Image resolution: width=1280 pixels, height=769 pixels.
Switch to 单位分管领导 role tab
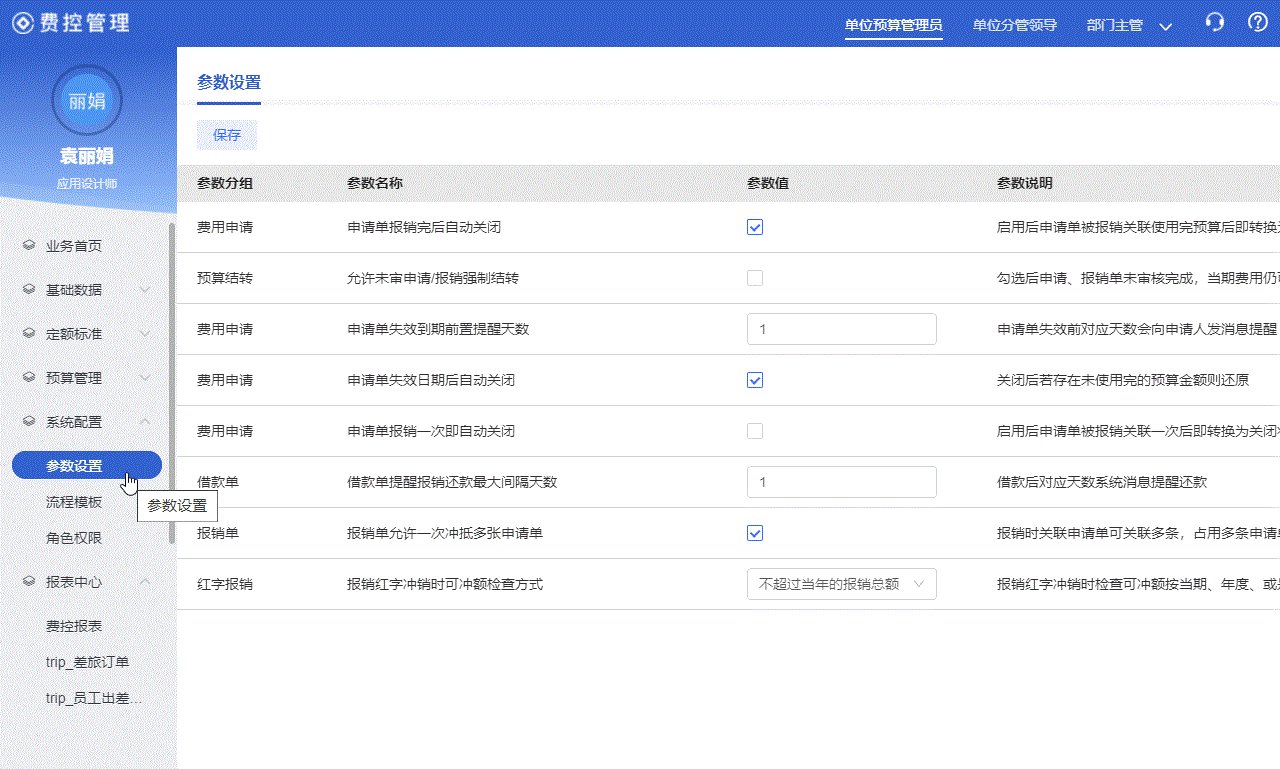click(x=1014, y=25)
